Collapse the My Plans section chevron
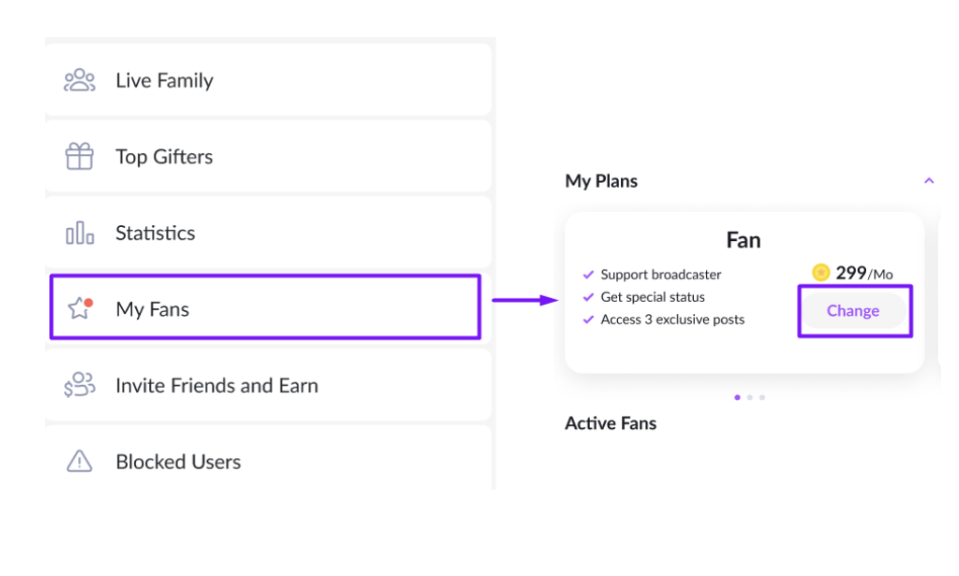 pos(929,181)
